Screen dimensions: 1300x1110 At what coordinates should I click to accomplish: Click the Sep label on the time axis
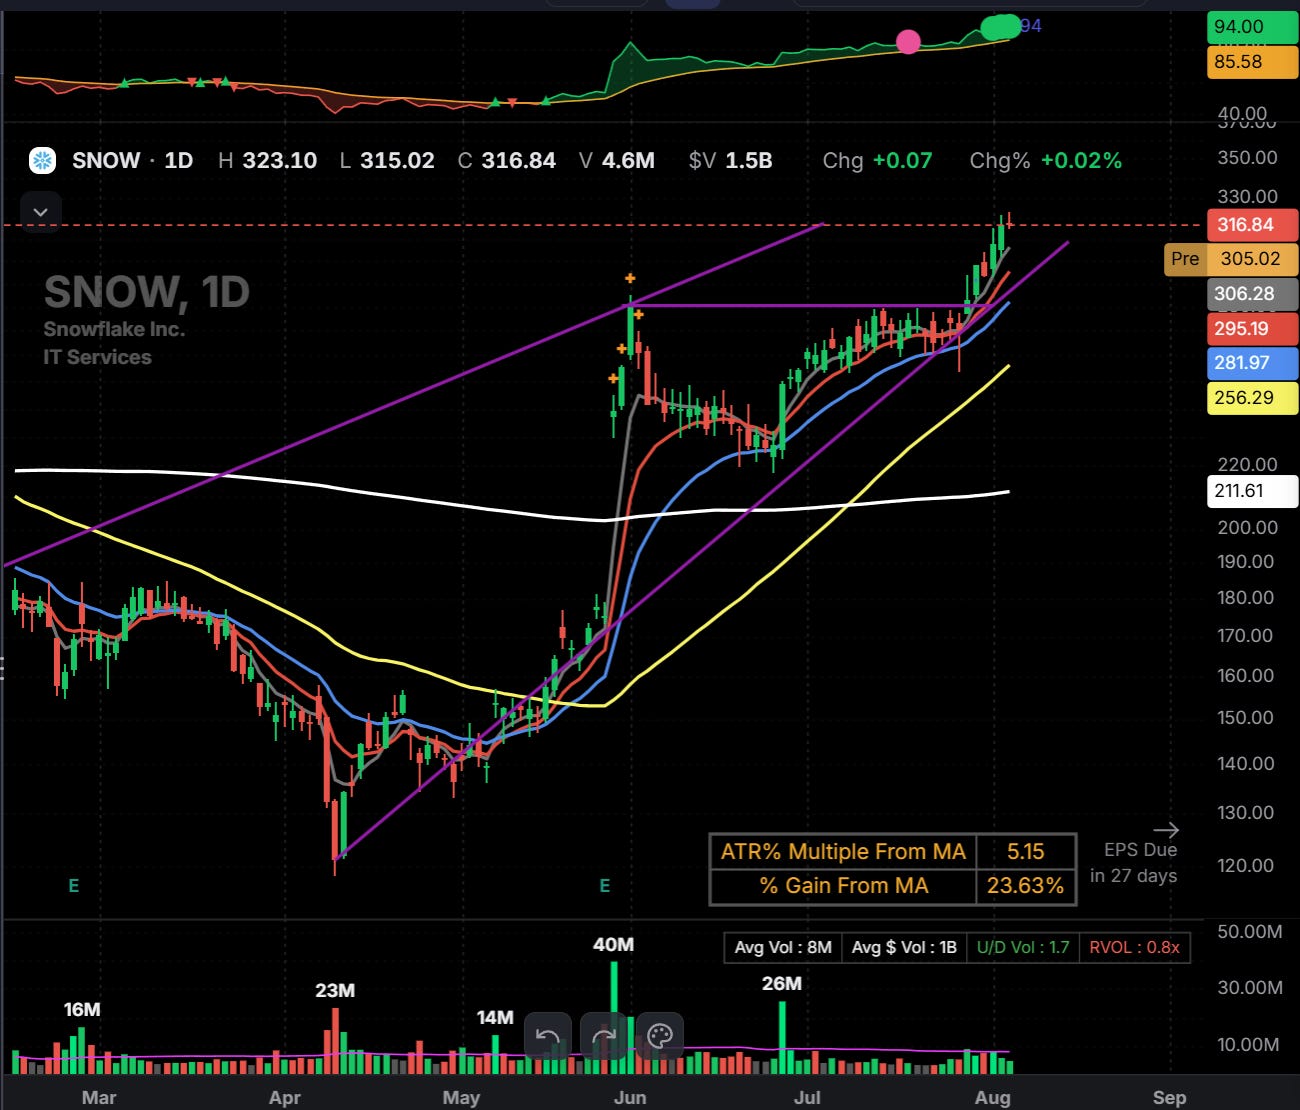(x=1169, y=1098)
